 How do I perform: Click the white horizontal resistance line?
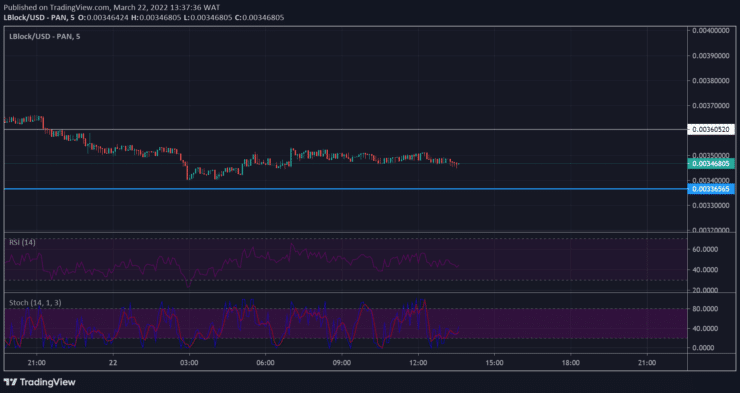click(345, 129)
